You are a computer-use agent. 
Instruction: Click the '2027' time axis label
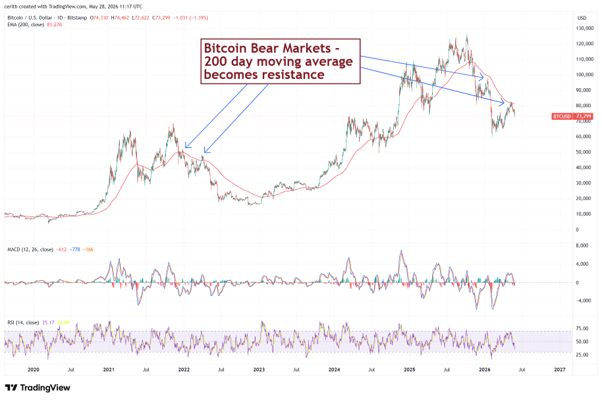(x=560, y=370)
